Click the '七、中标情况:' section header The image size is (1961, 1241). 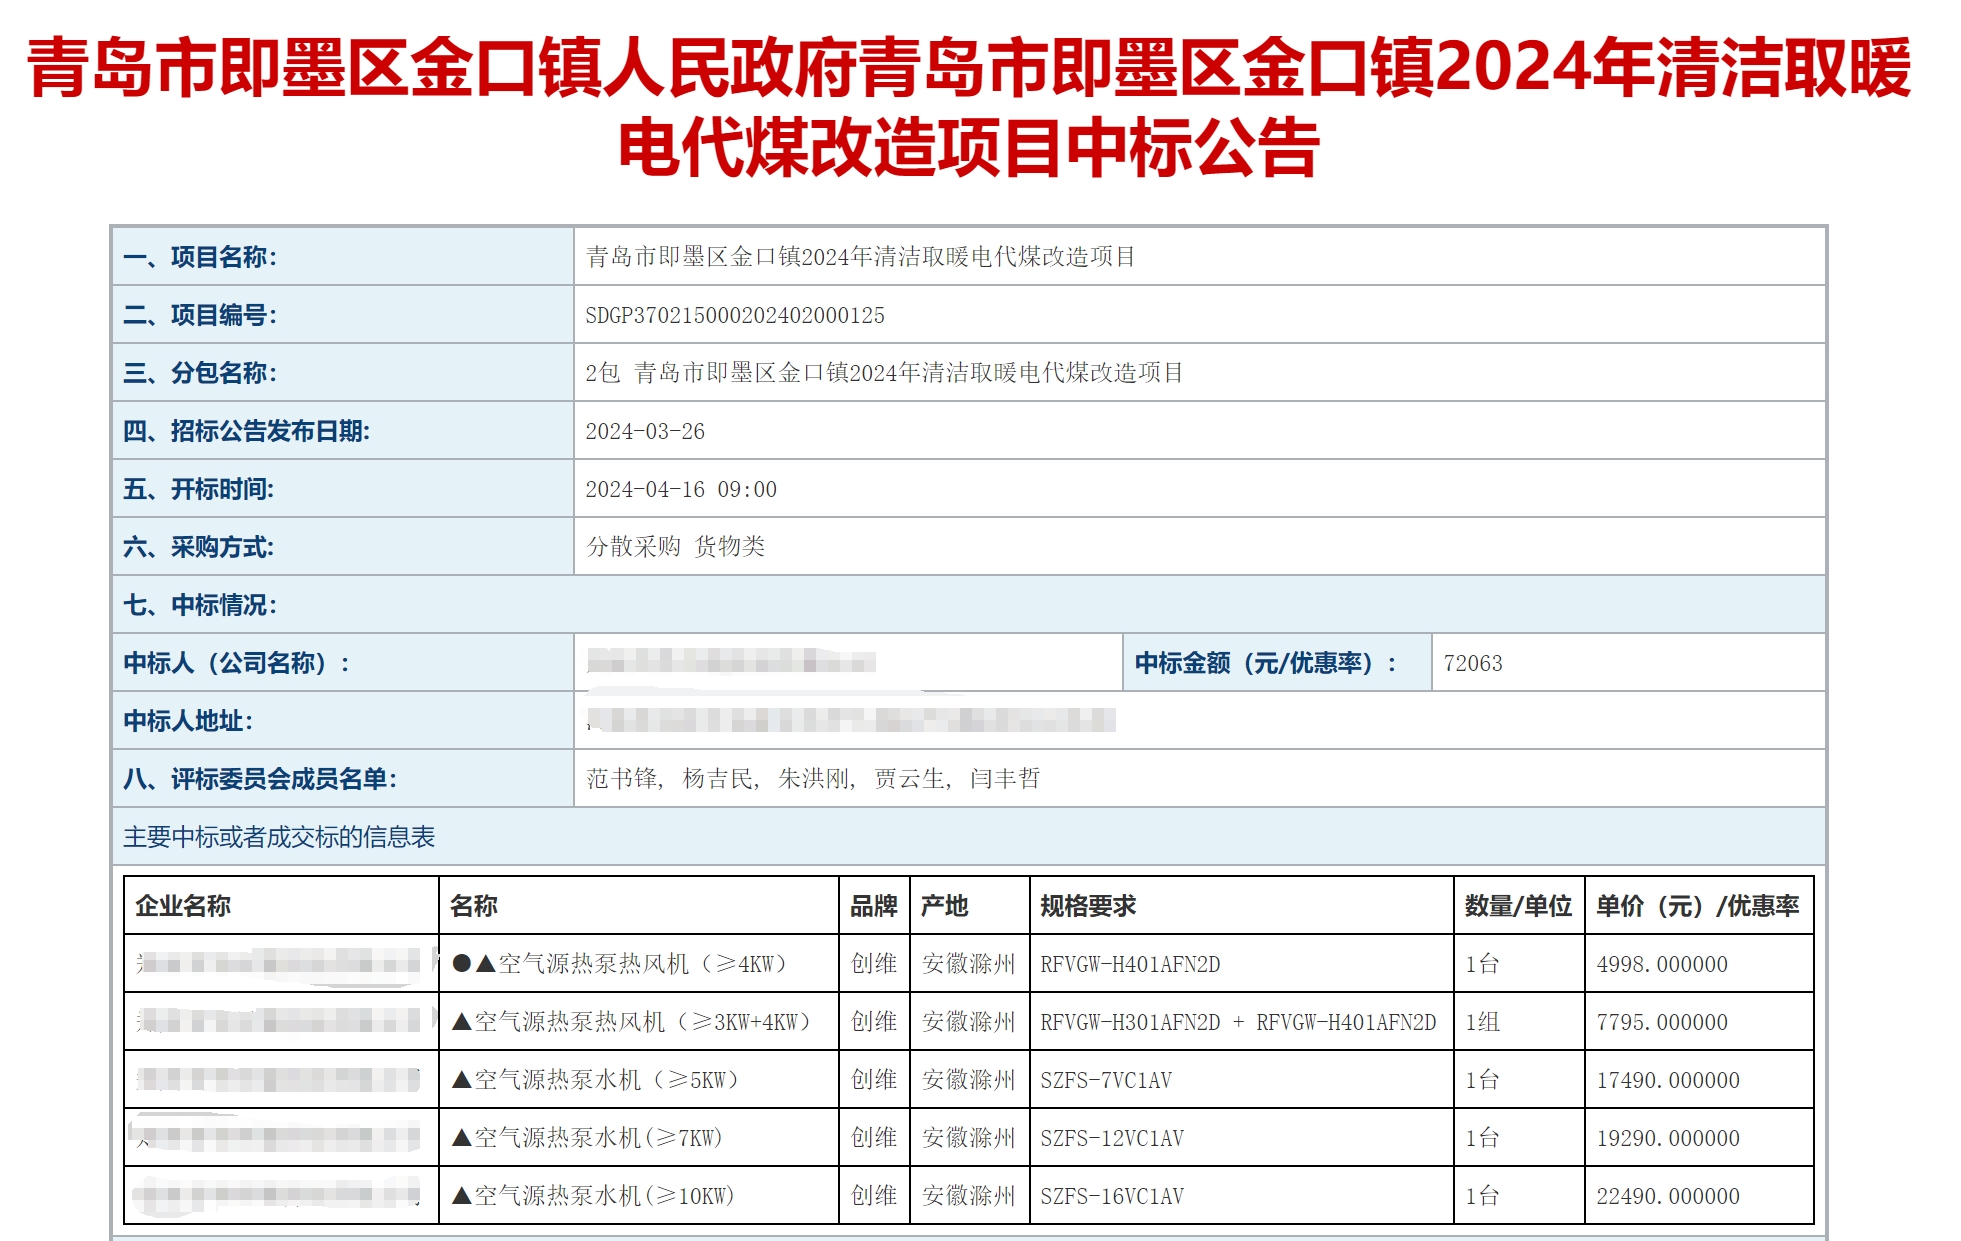tap(200, 605)
